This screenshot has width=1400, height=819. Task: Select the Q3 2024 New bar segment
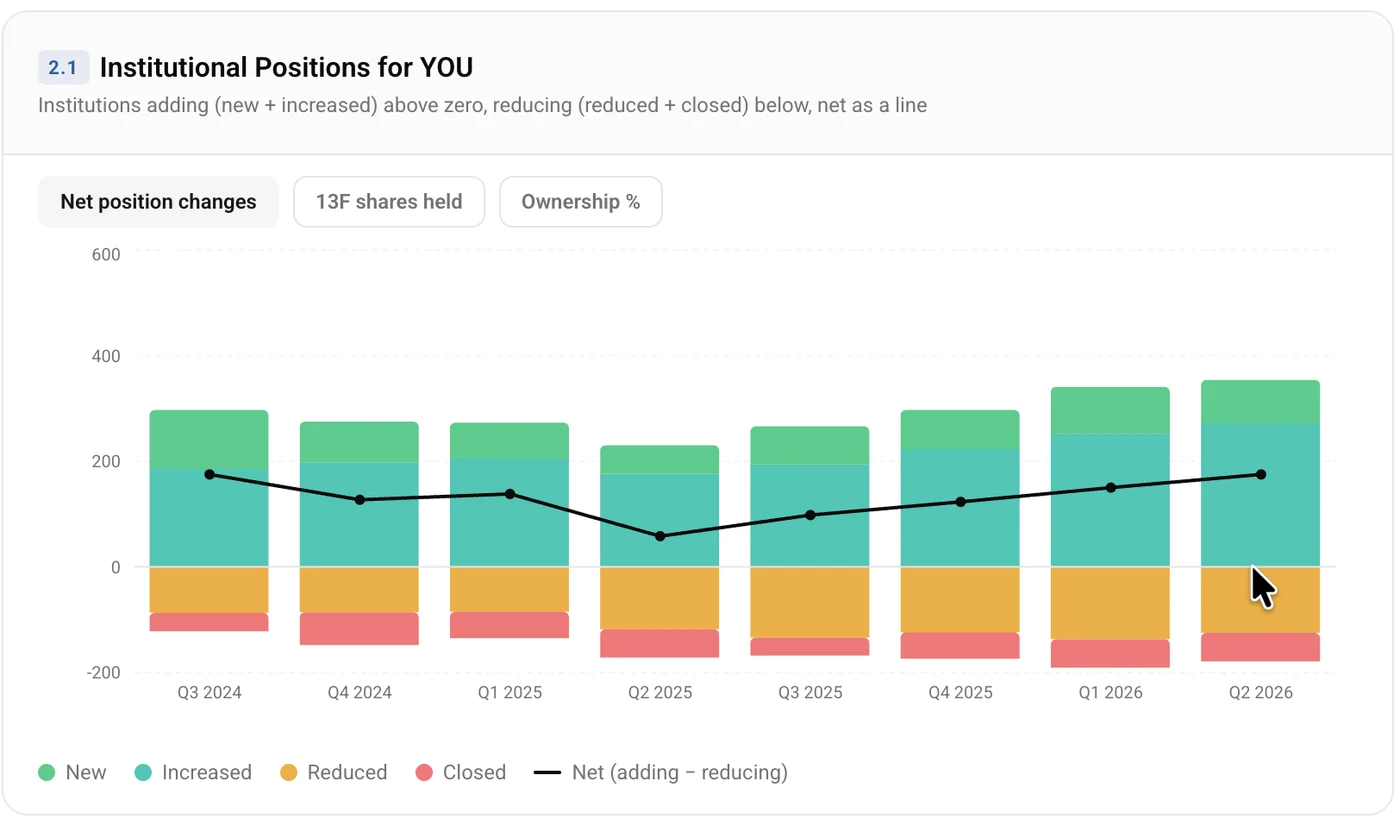point(209,439)
